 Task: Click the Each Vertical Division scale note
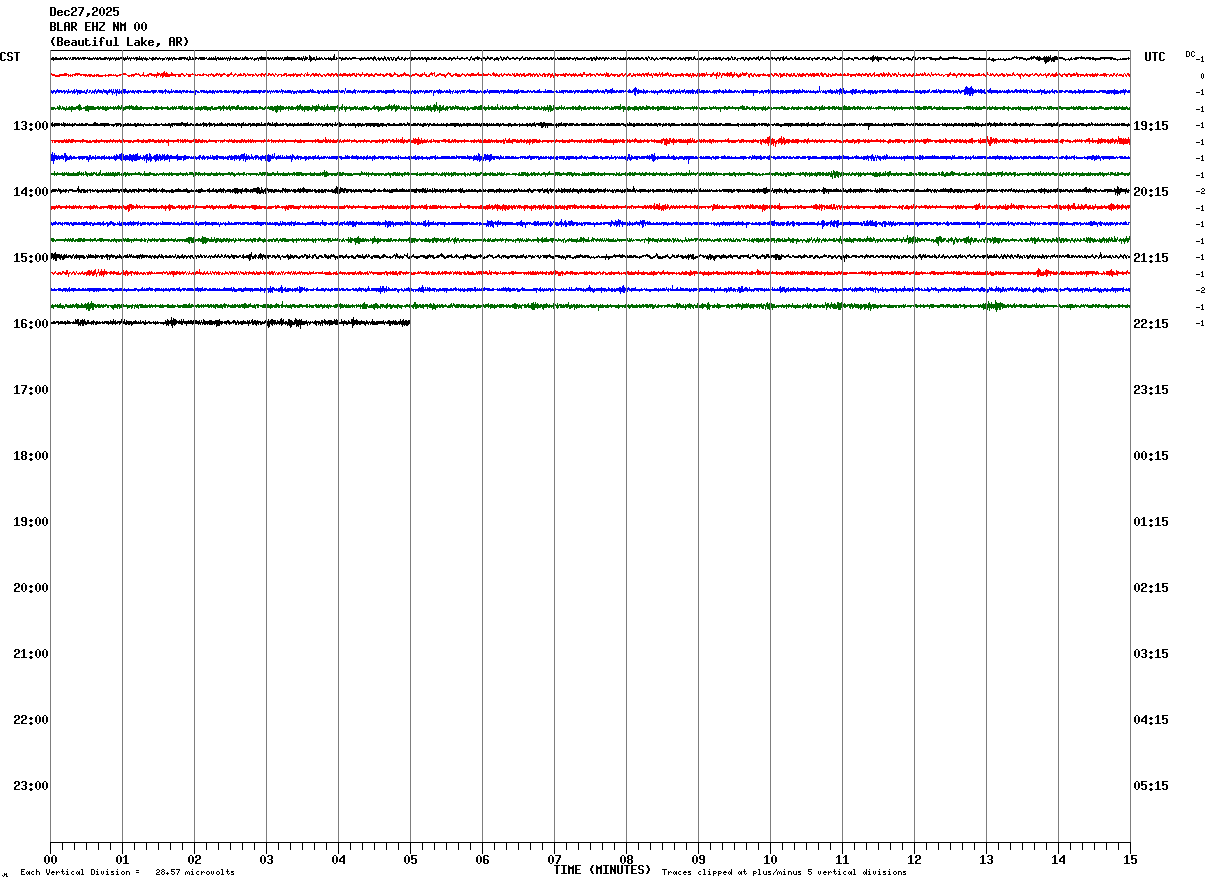[x=128, y=873]
